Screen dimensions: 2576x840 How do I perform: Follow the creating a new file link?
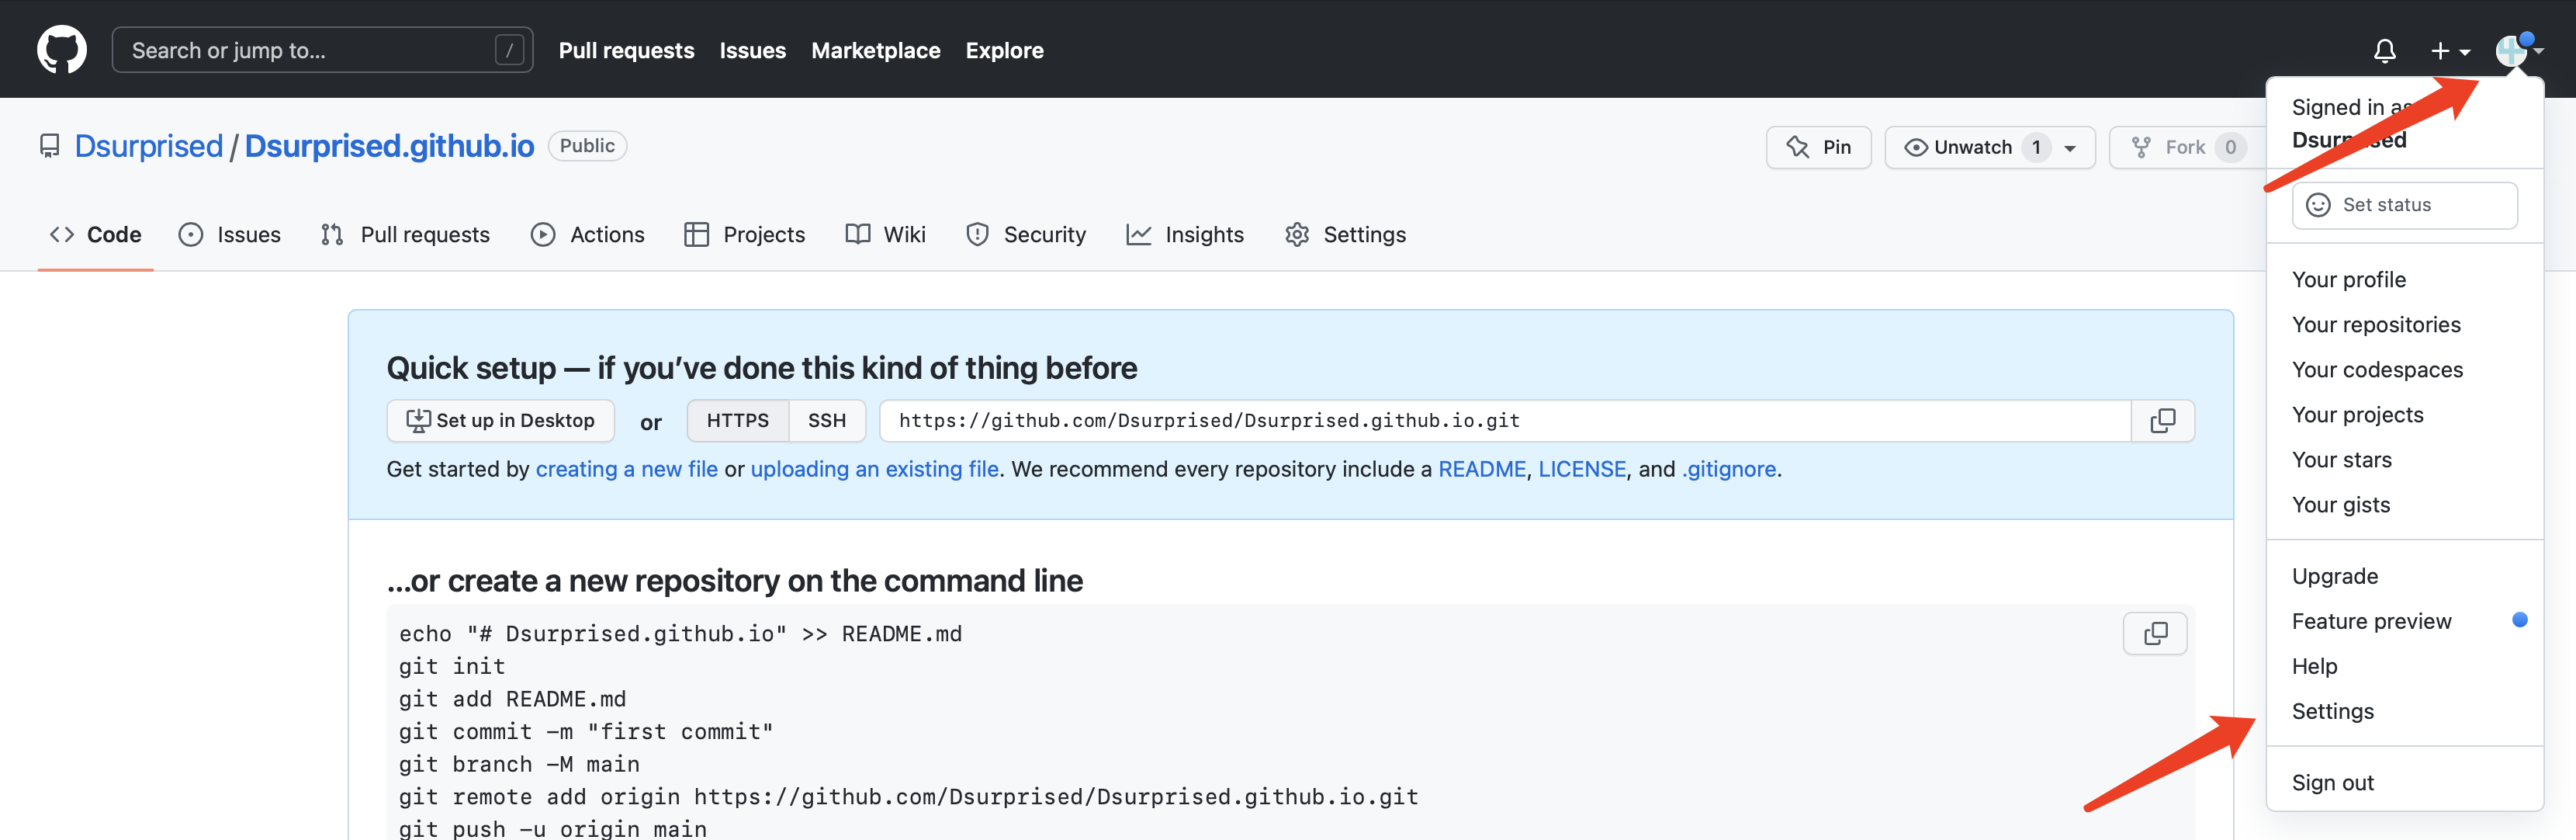coord(626,469)
